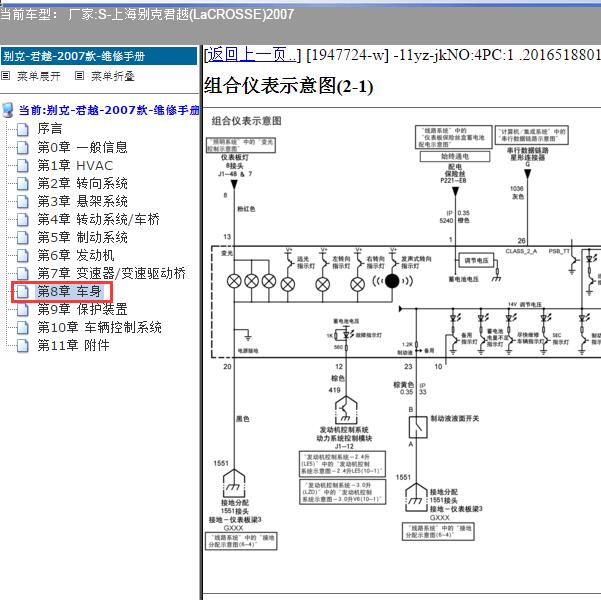Open 第5章 制动系统
This screenshot has height=600, width=601.
(82, 237)
